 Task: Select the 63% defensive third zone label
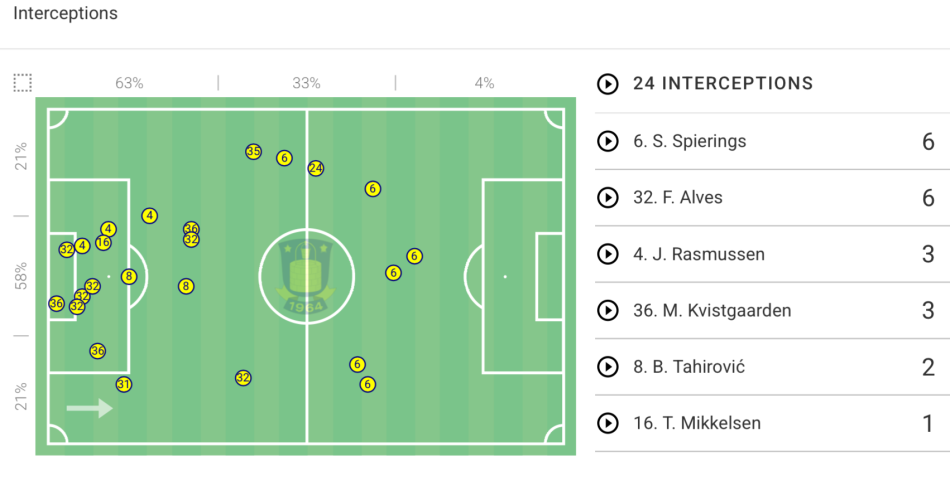point(129,83)
